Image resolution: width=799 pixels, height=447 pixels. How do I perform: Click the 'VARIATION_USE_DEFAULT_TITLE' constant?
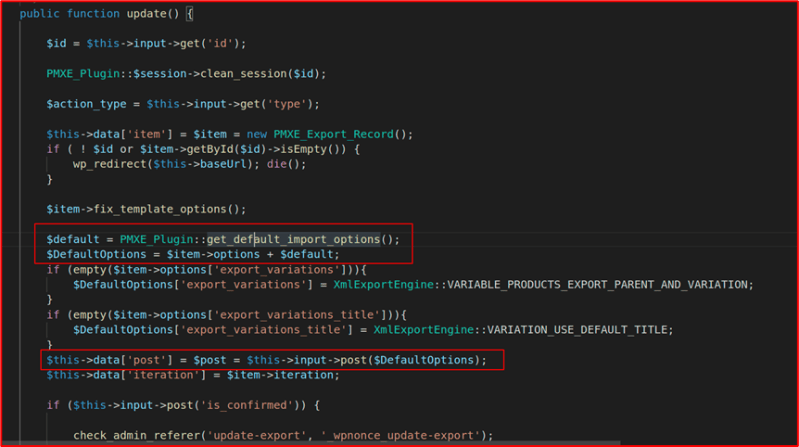tap(577, 330)
